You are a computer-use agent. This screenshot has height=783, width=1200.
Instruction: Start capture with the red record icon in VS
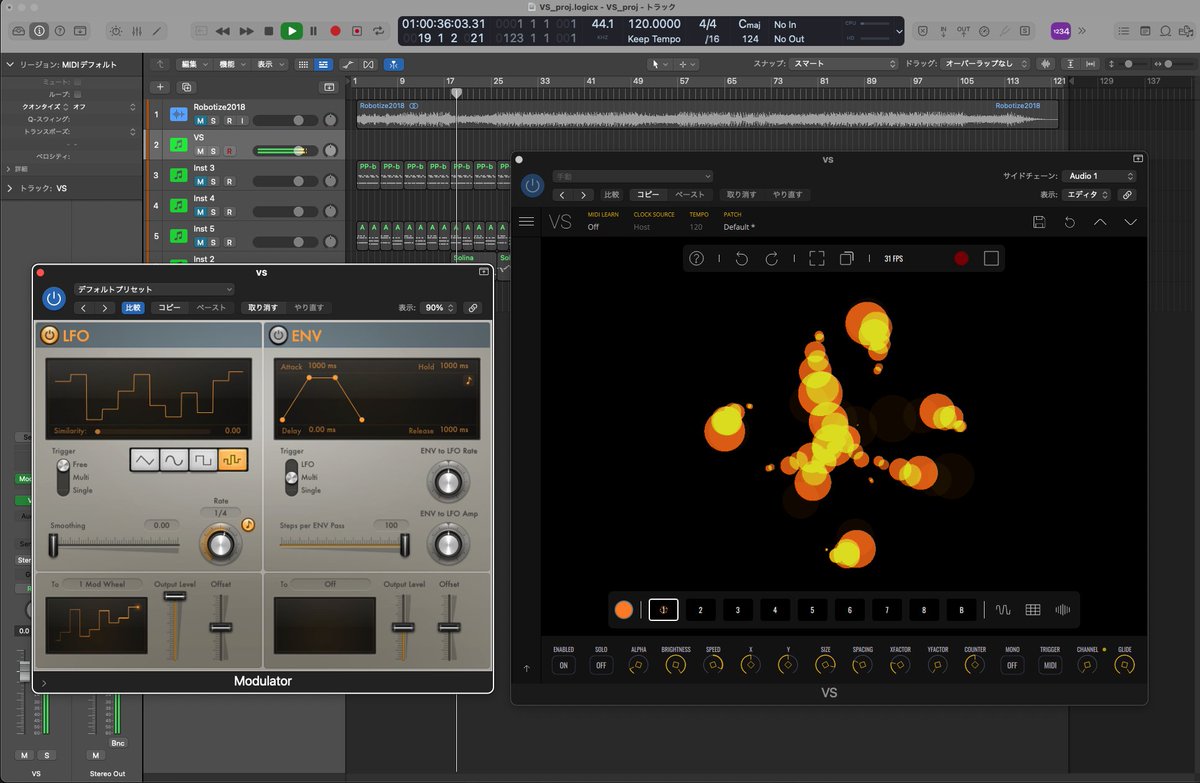(x=961, y=257)
